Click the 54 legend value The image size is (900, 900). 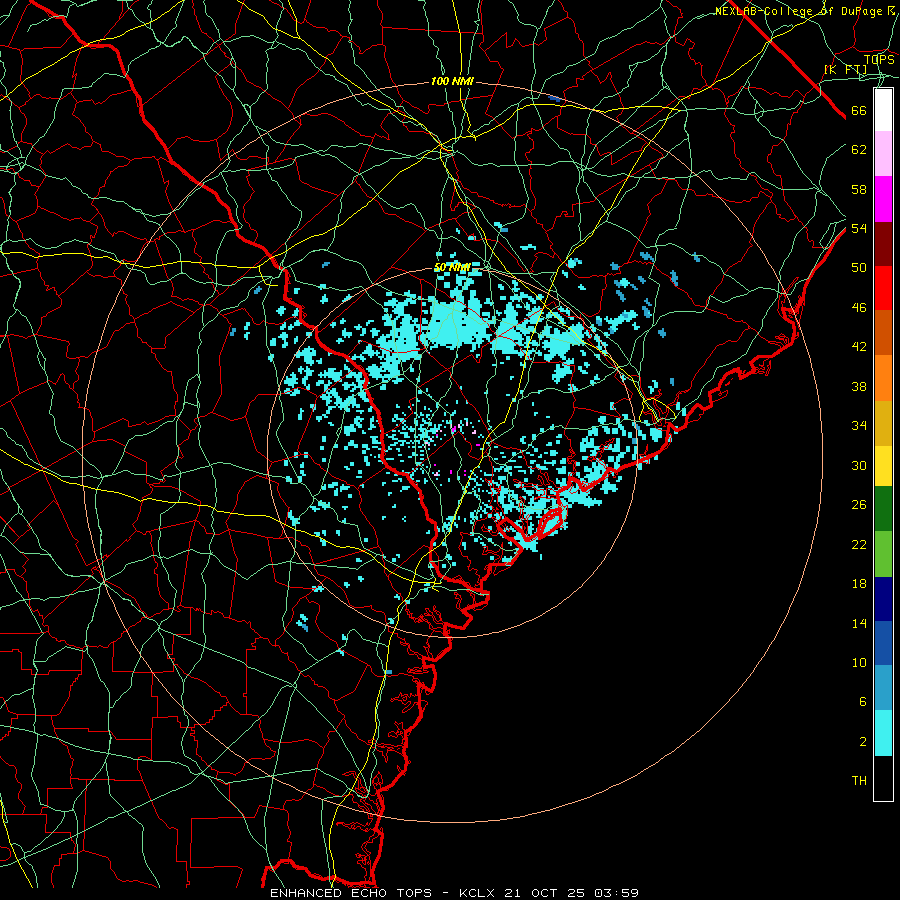point(859,228)
